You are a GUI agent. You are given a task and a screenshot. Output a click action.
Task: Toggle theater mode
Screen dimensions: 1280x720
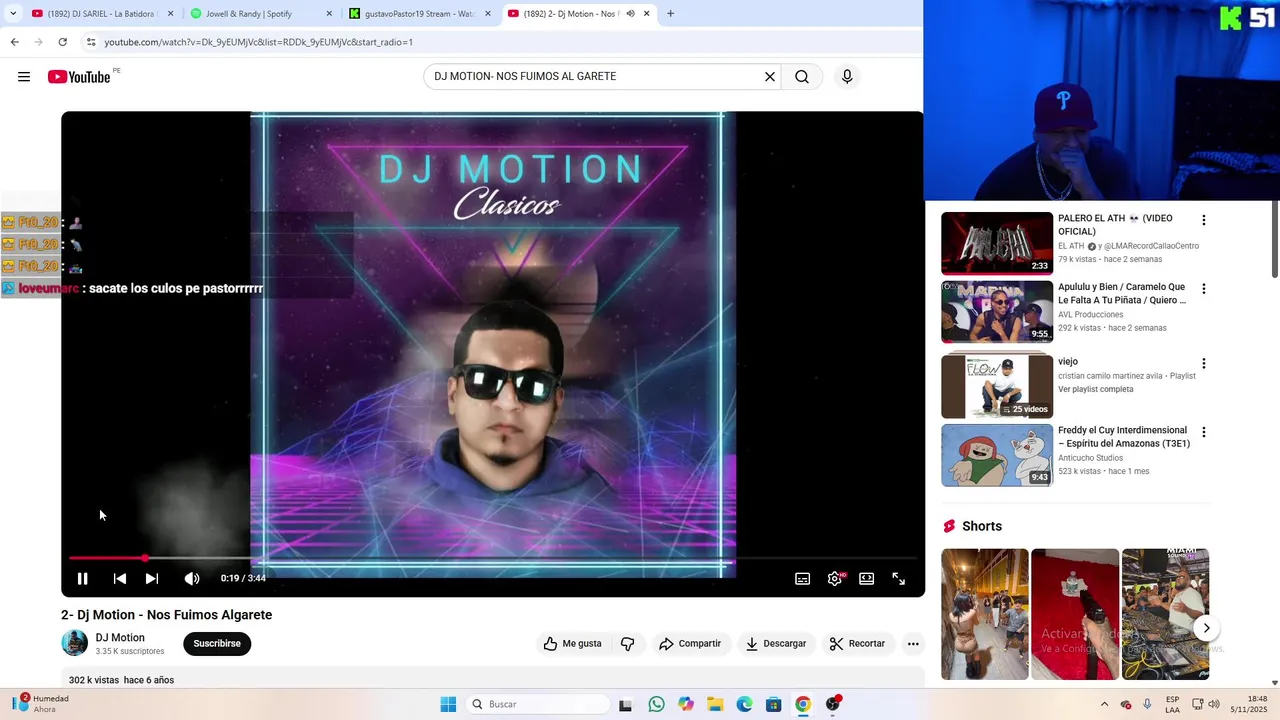point(867,578)
